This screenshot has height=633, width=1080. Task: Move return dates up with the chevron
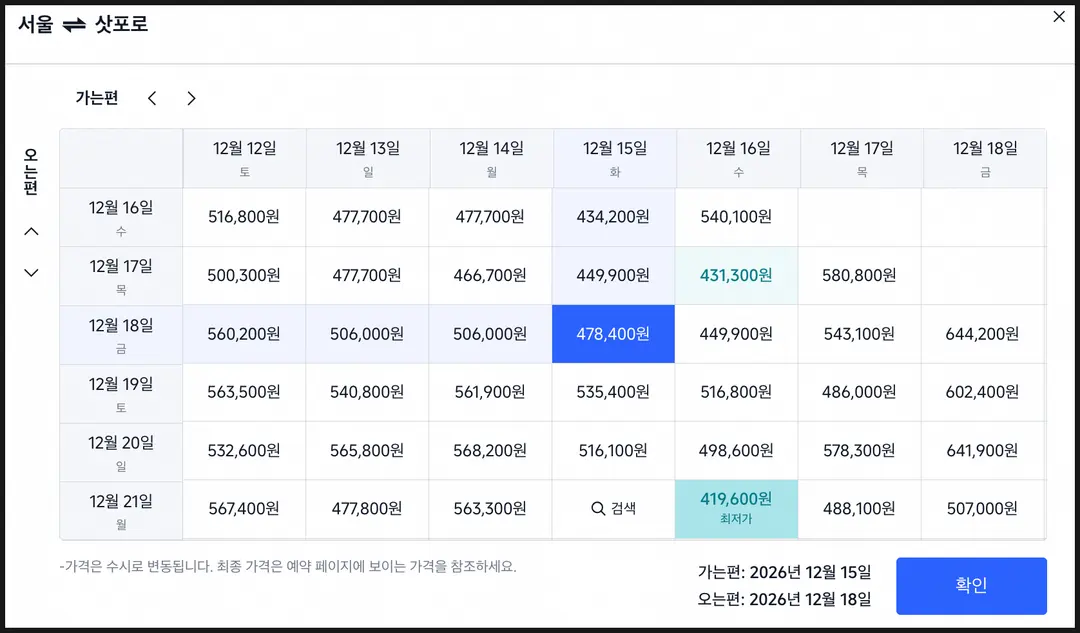coord(32,231)
